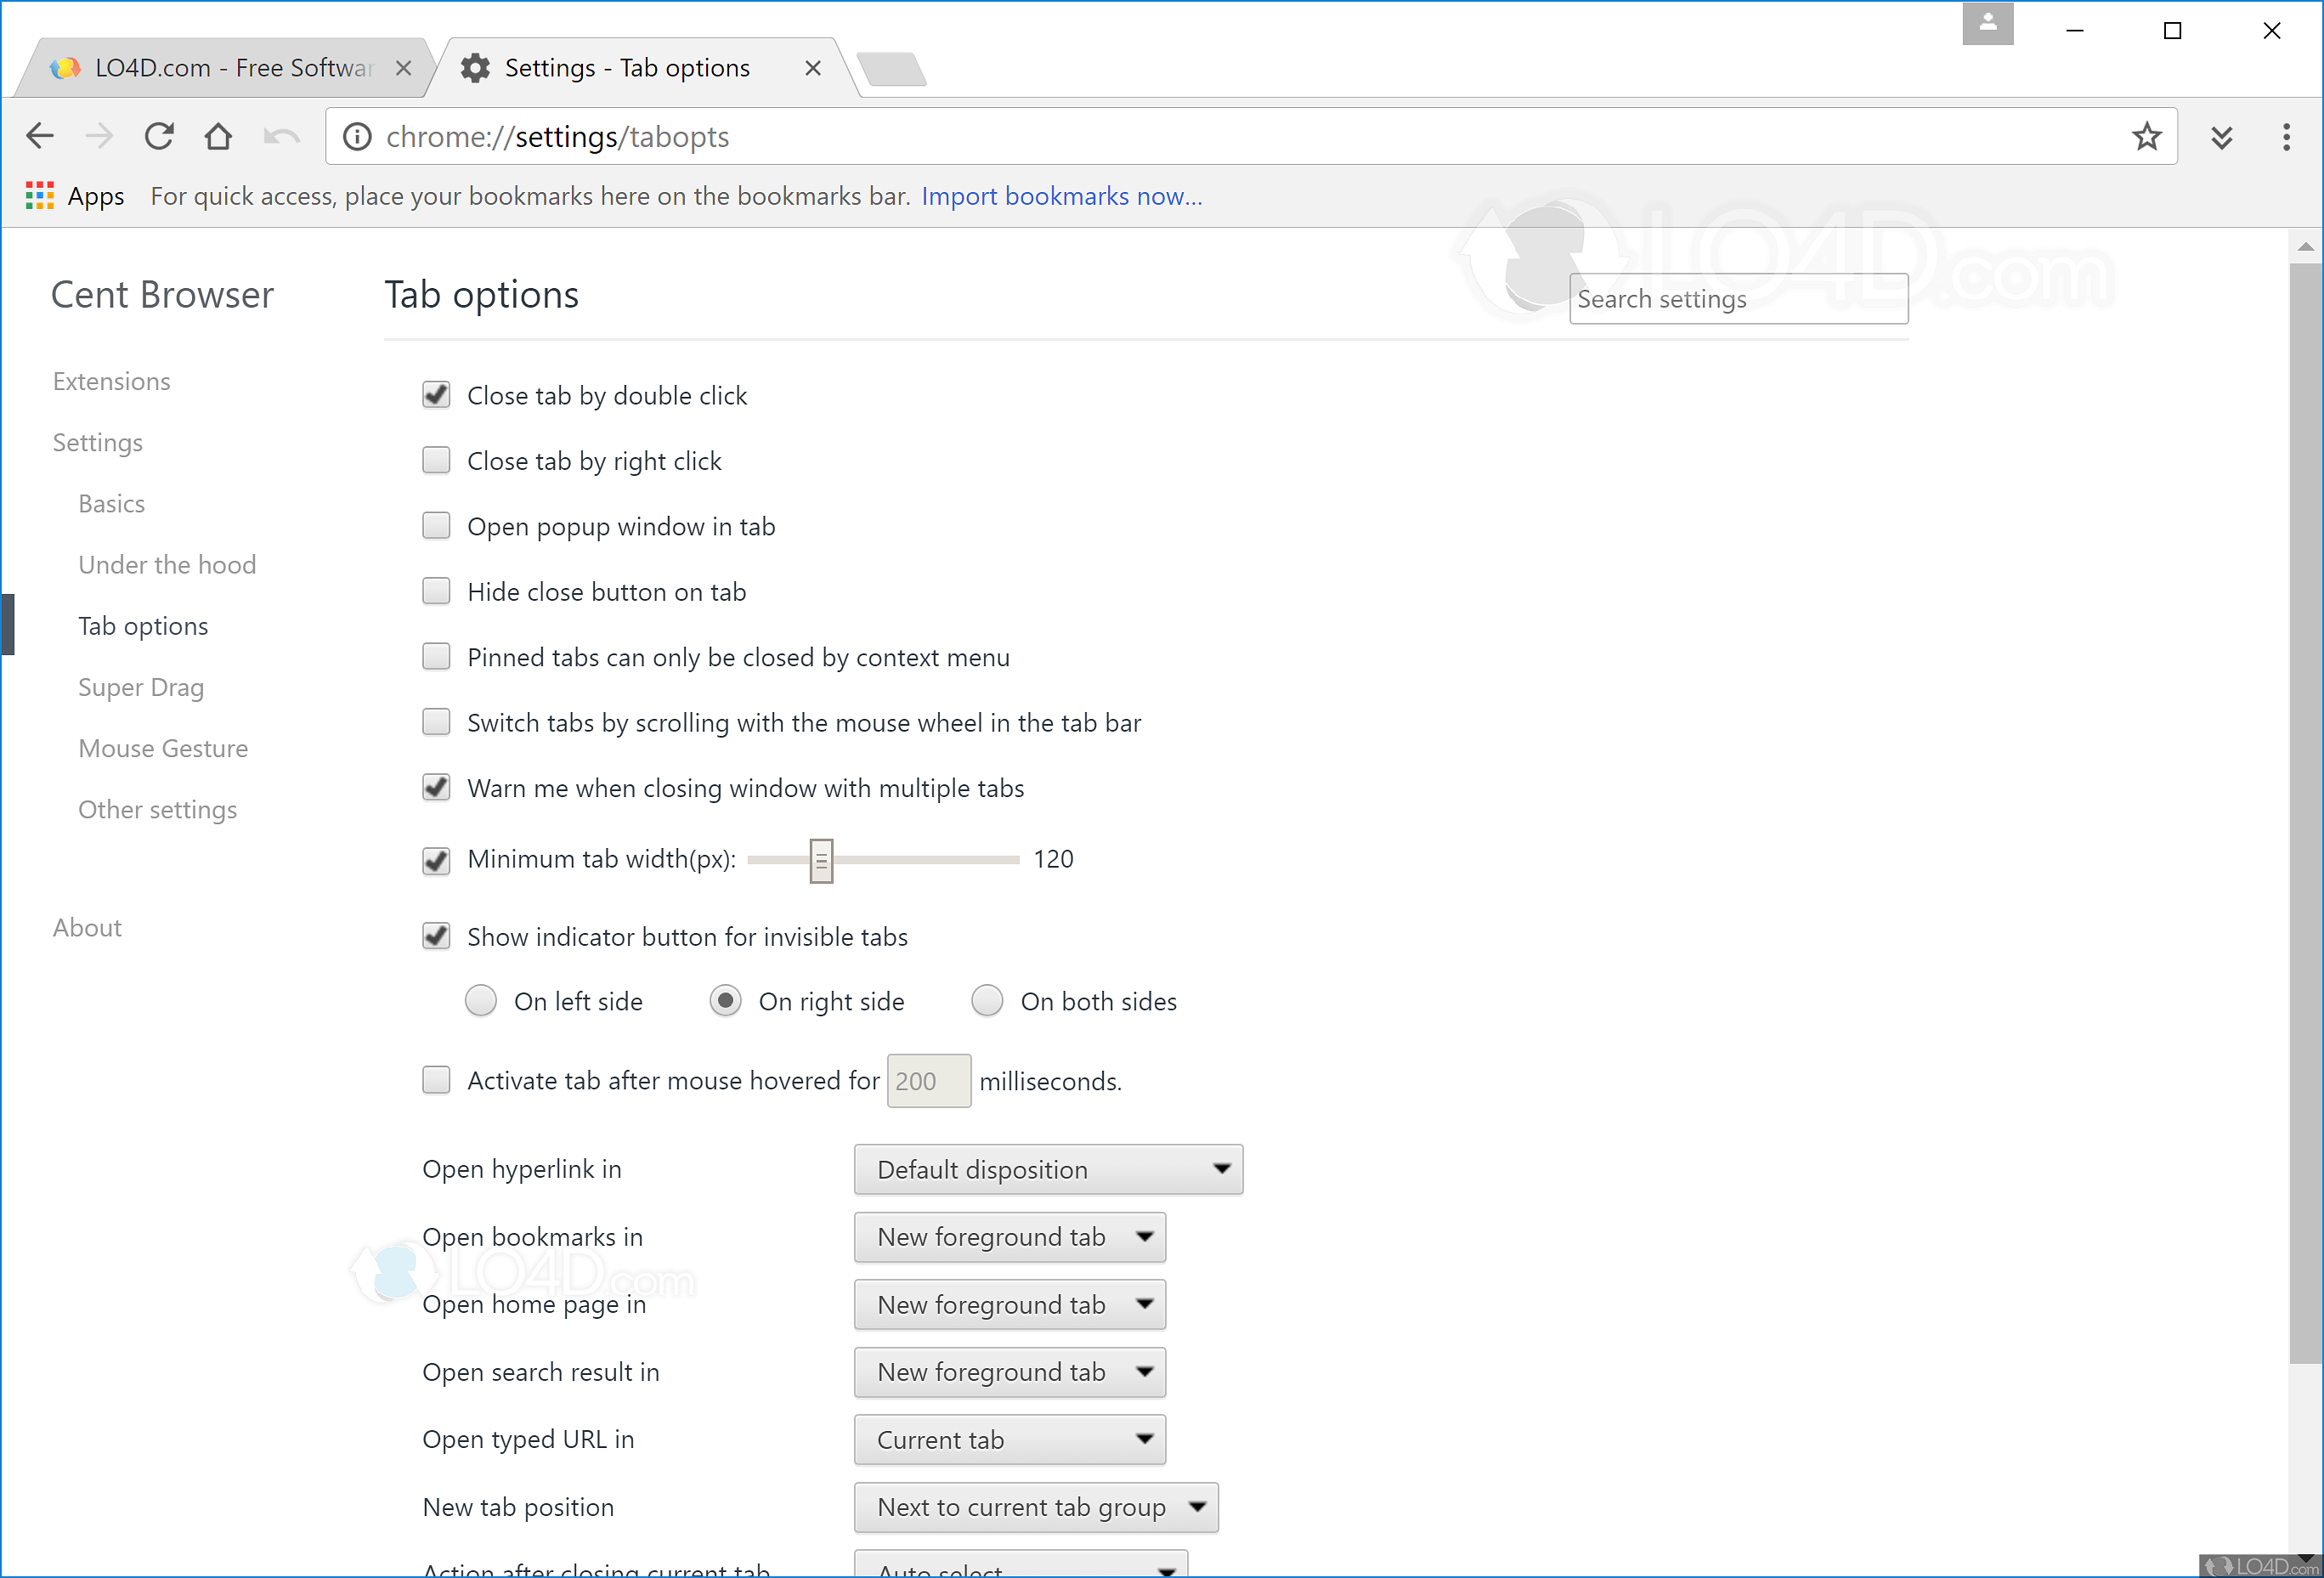Change Open typed URL in dropdown
This screenshot has width=2324, height=1578.
[1009, 1439]
